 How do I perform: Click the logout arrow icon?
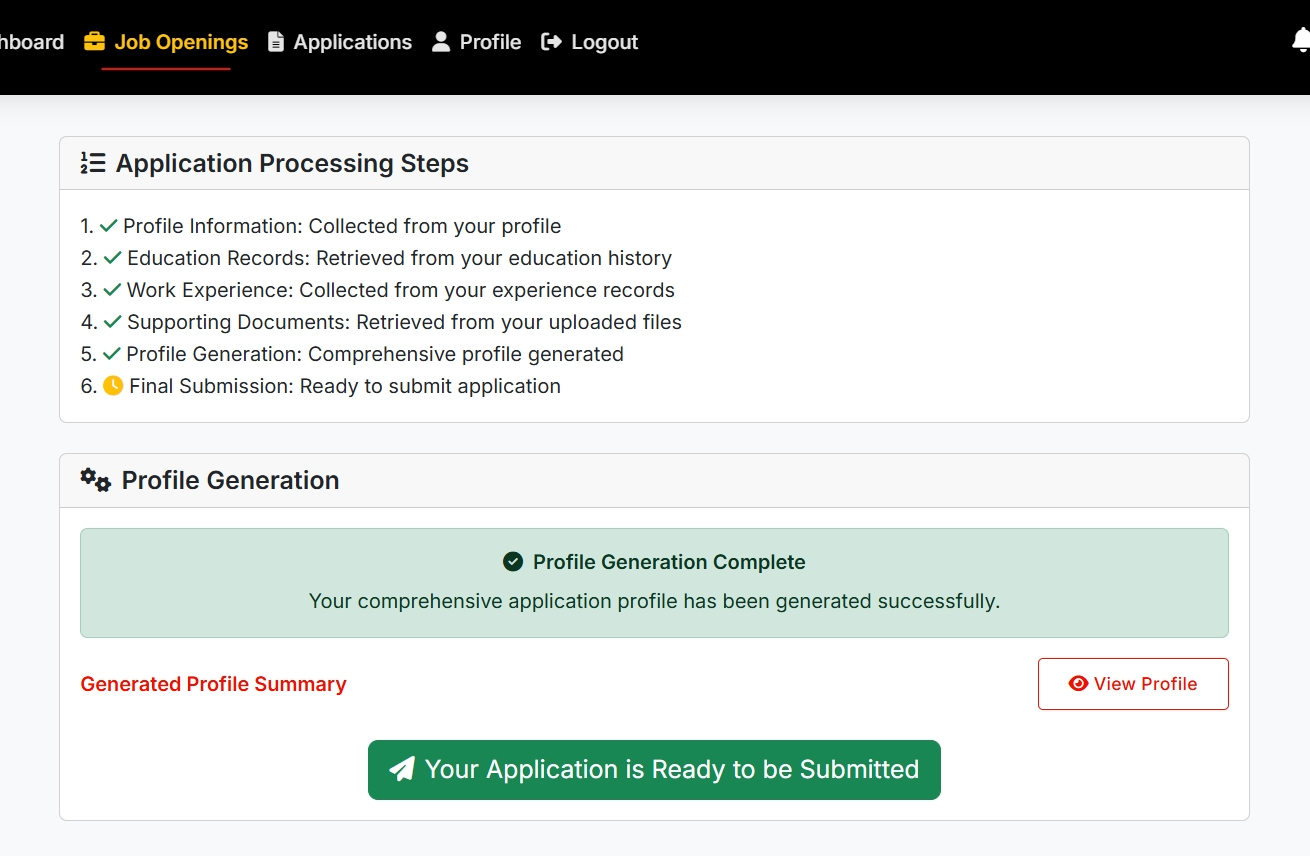tap(551, 42)
